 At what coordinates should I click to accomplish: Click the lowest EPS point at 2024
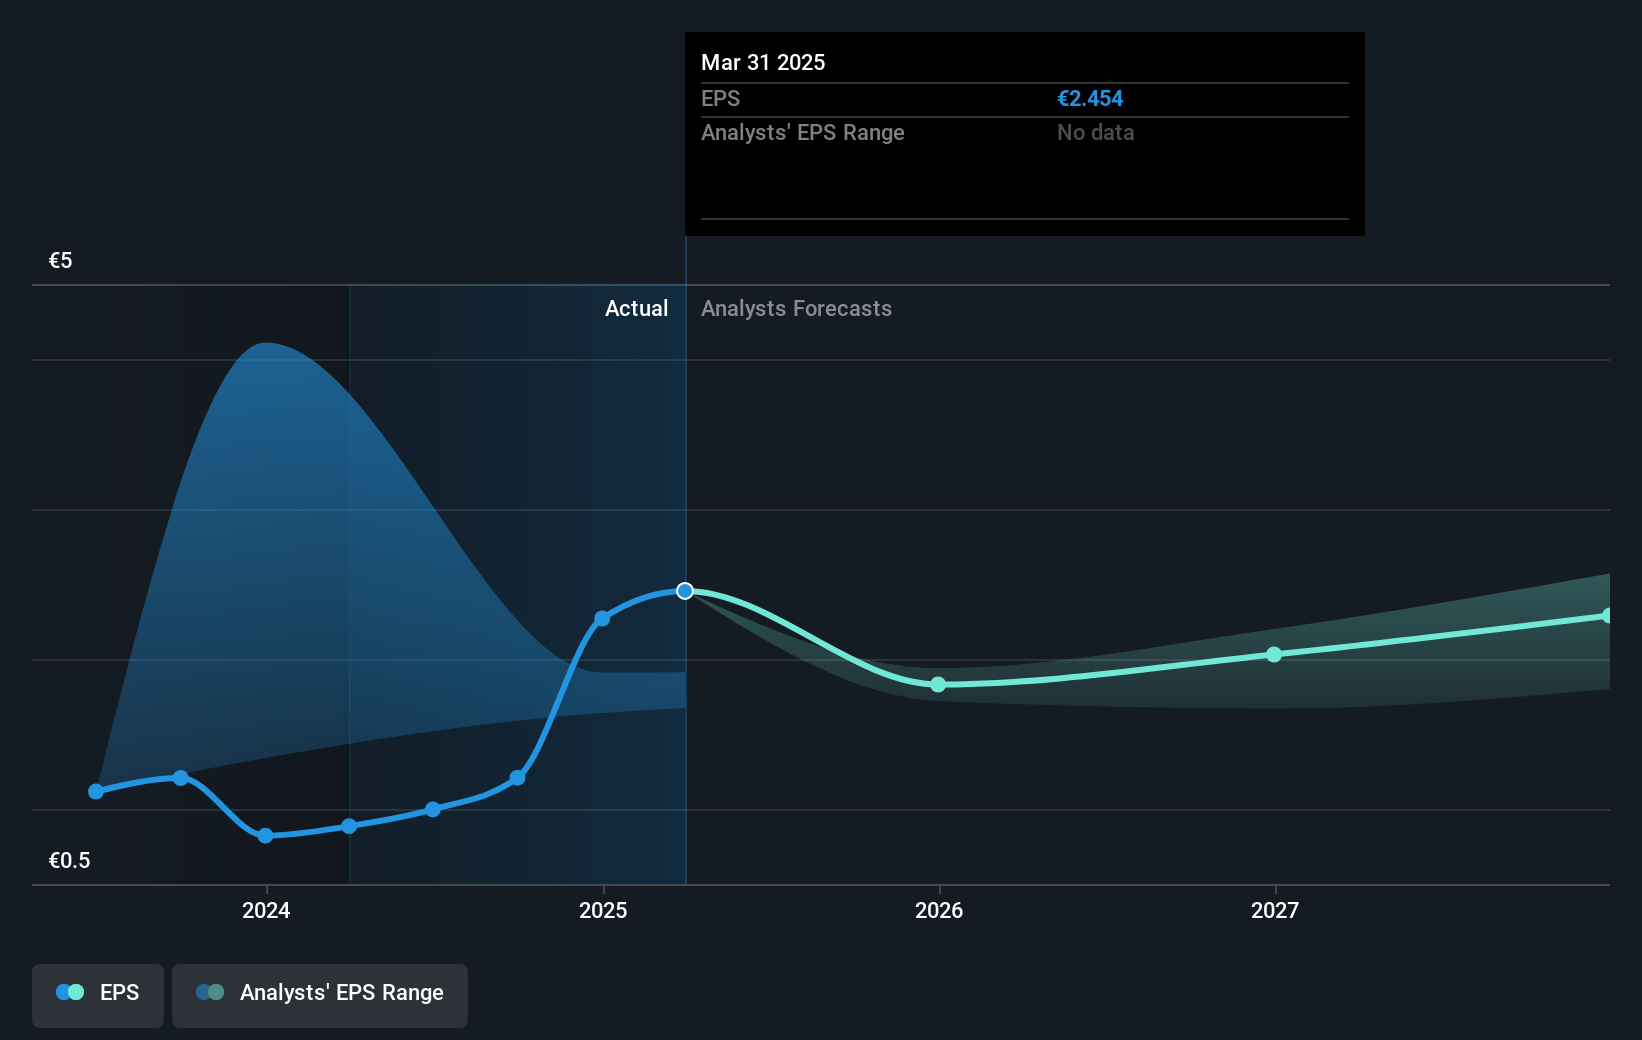(x=265, y=836)
